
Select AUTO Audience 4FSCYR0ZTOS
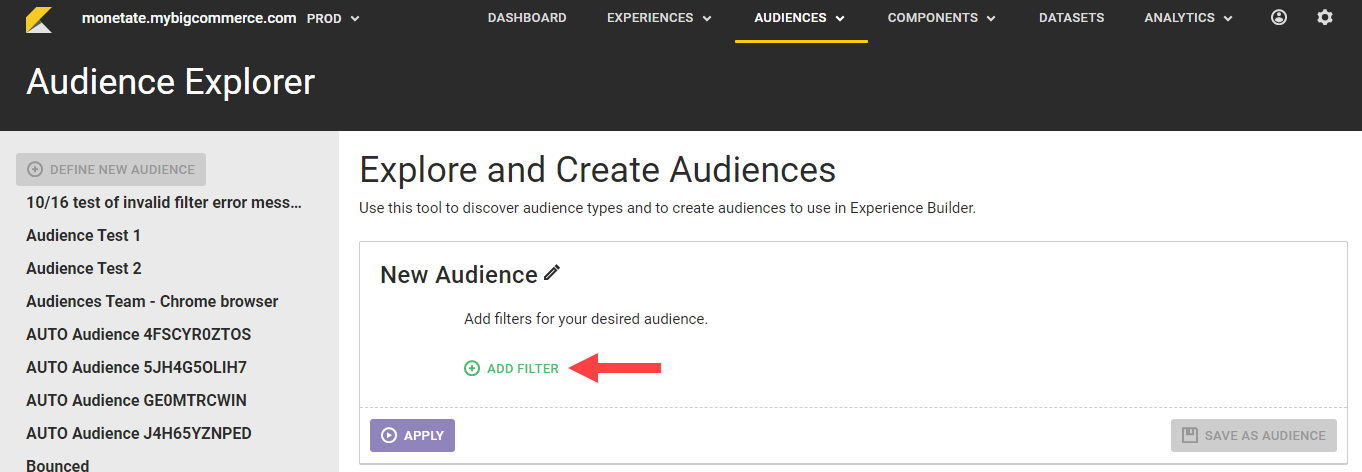click(138, 335)
